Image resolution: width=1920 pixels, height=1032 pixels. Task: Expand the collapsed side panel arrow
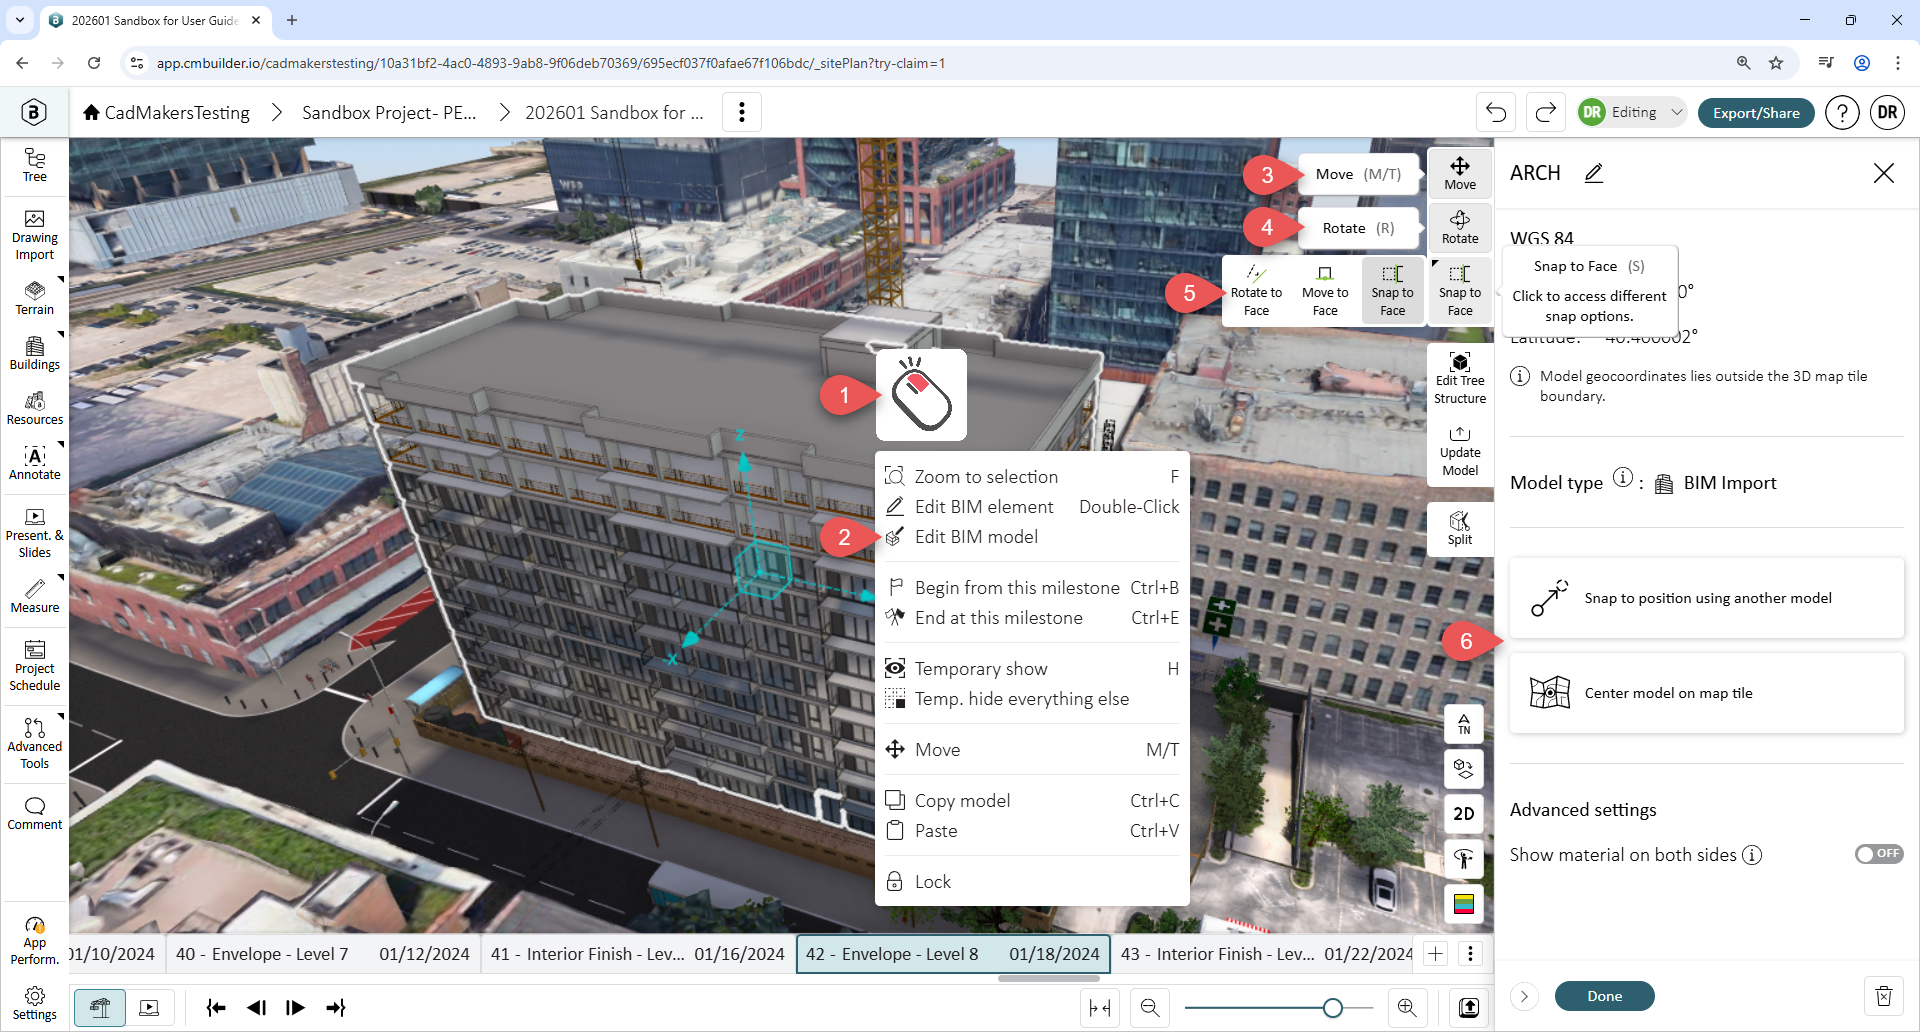(1524, 996)
